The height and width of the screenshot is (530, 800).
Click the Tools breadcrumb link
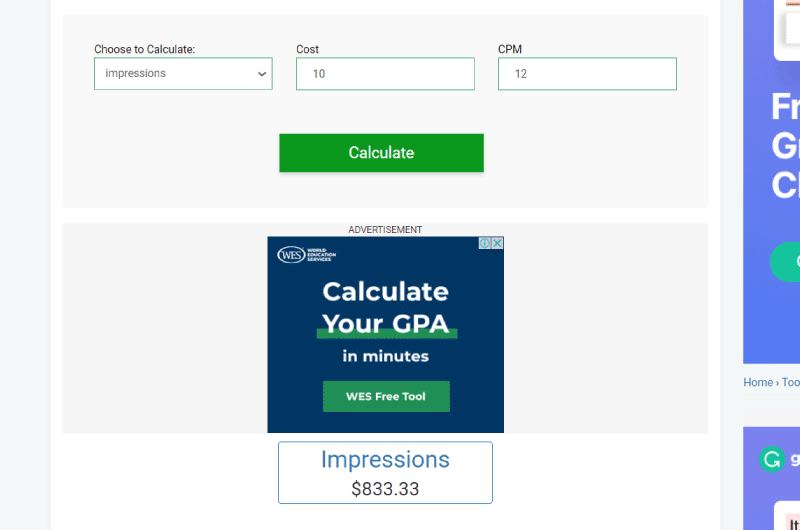coord(790,382)
